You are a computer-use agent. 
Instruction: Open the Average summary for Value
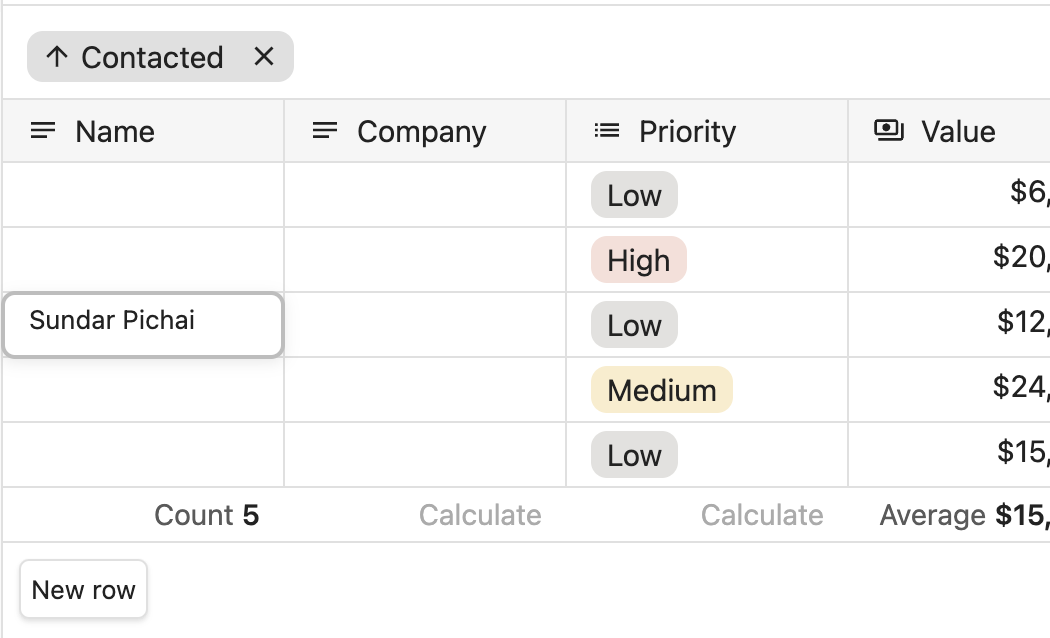964,515
